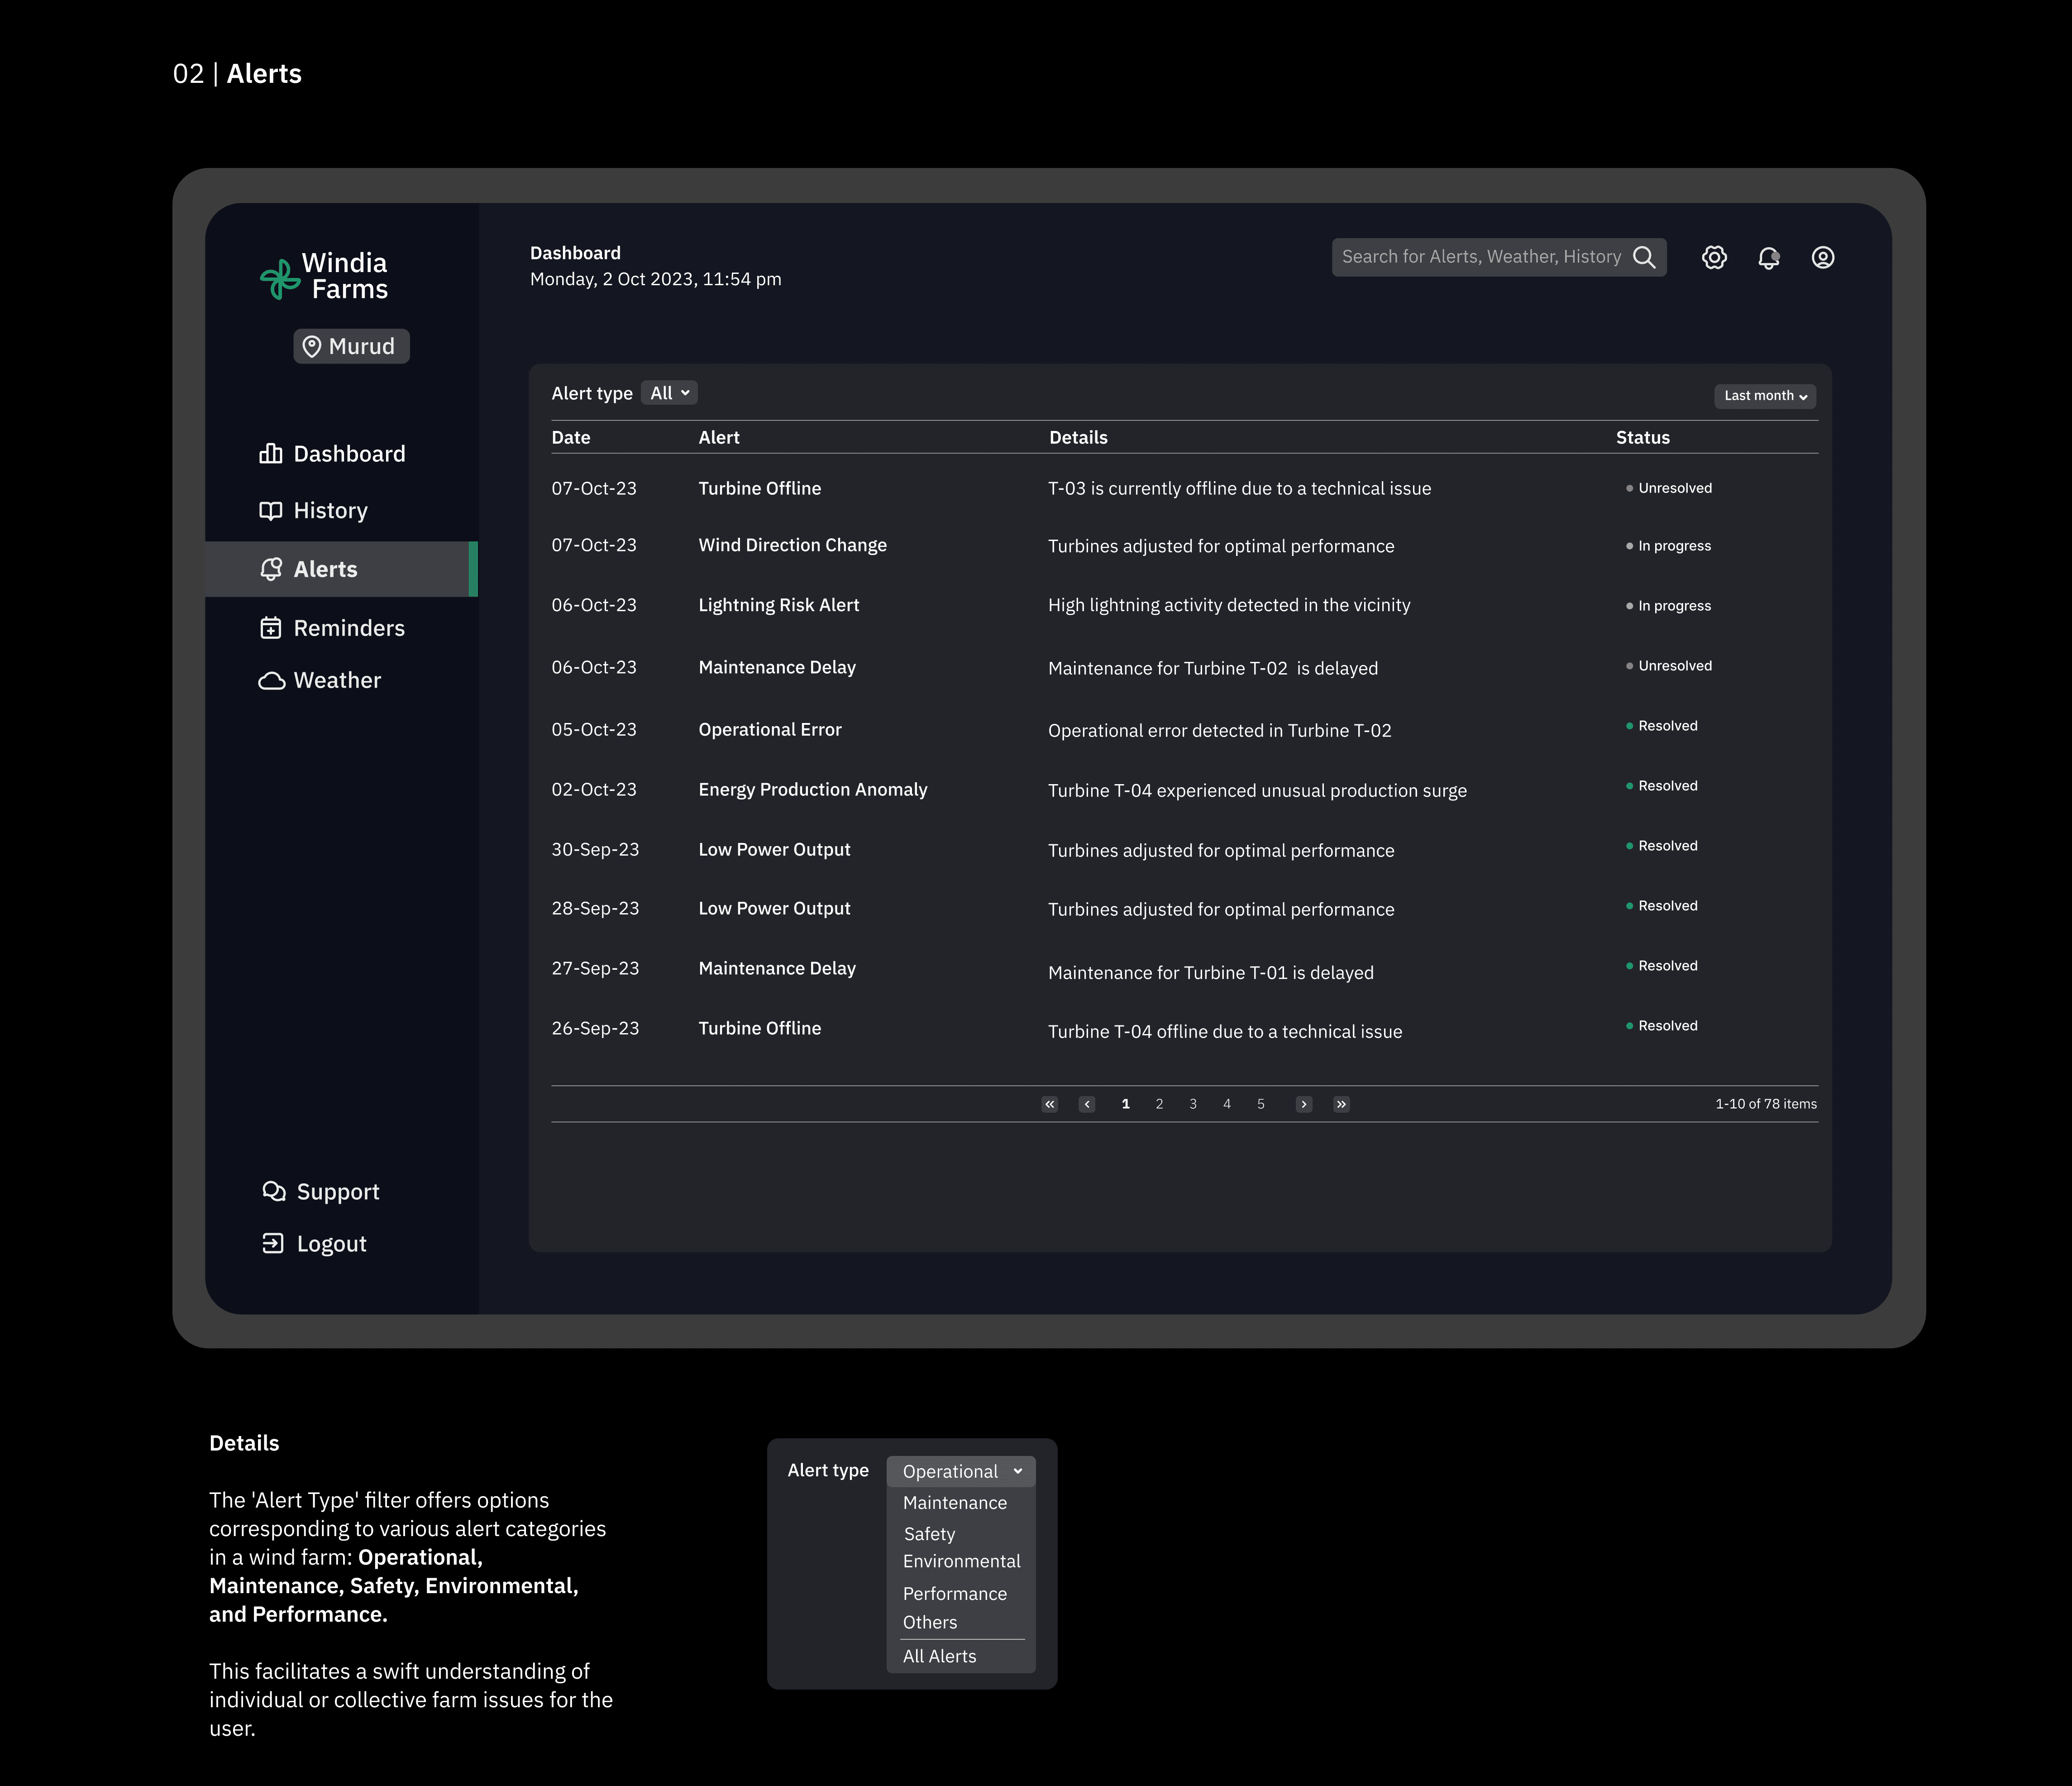2072x1786 pixels.
Task: Choose Maintenance in alert type list
Action: tap(955, 1503)
